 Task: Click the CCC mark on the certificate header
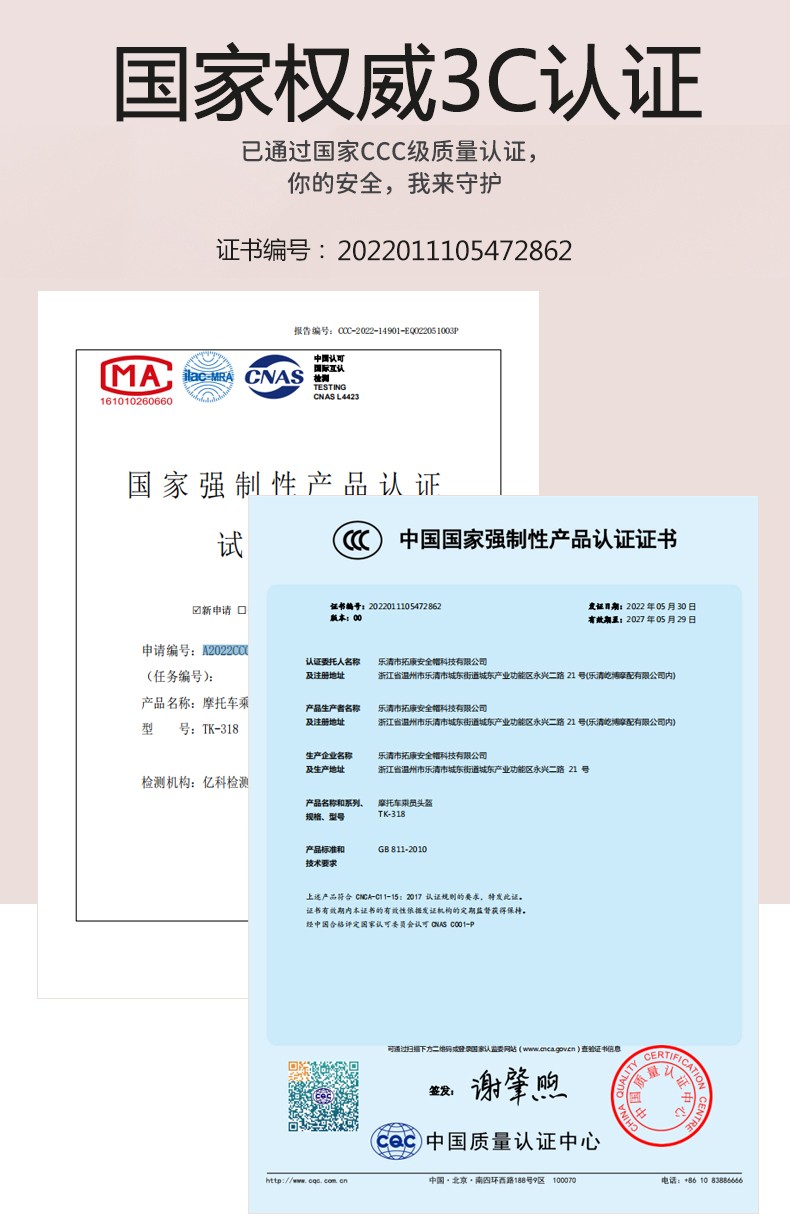357,540
